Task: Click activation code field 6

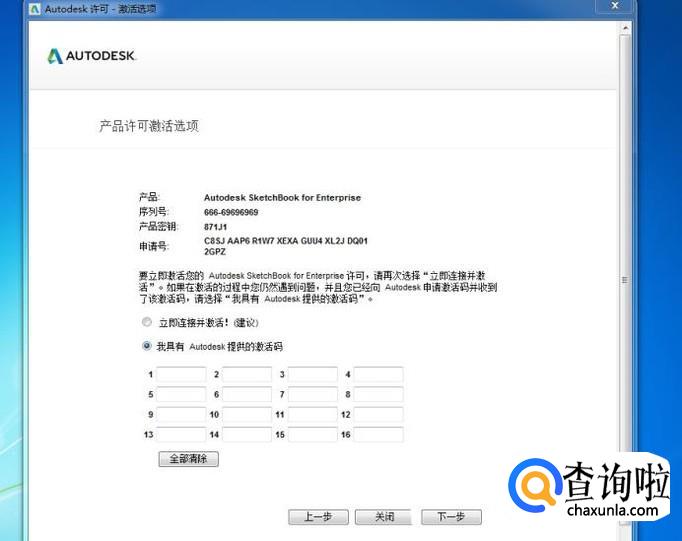Action: click(x=247, y=394)
